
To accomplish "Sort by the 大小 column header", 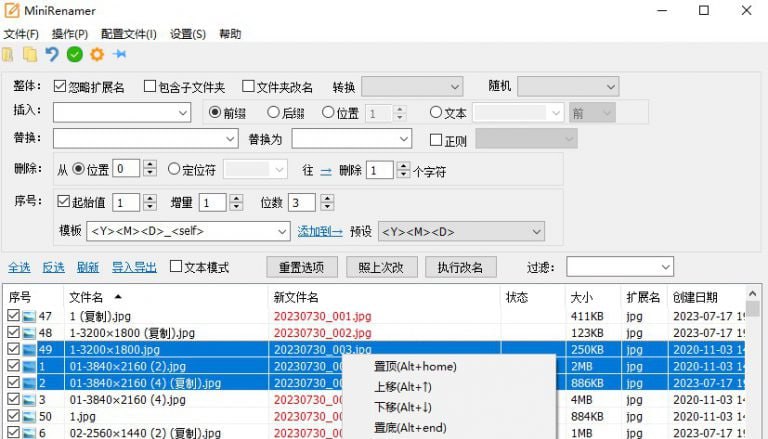I will pos(582,297).
